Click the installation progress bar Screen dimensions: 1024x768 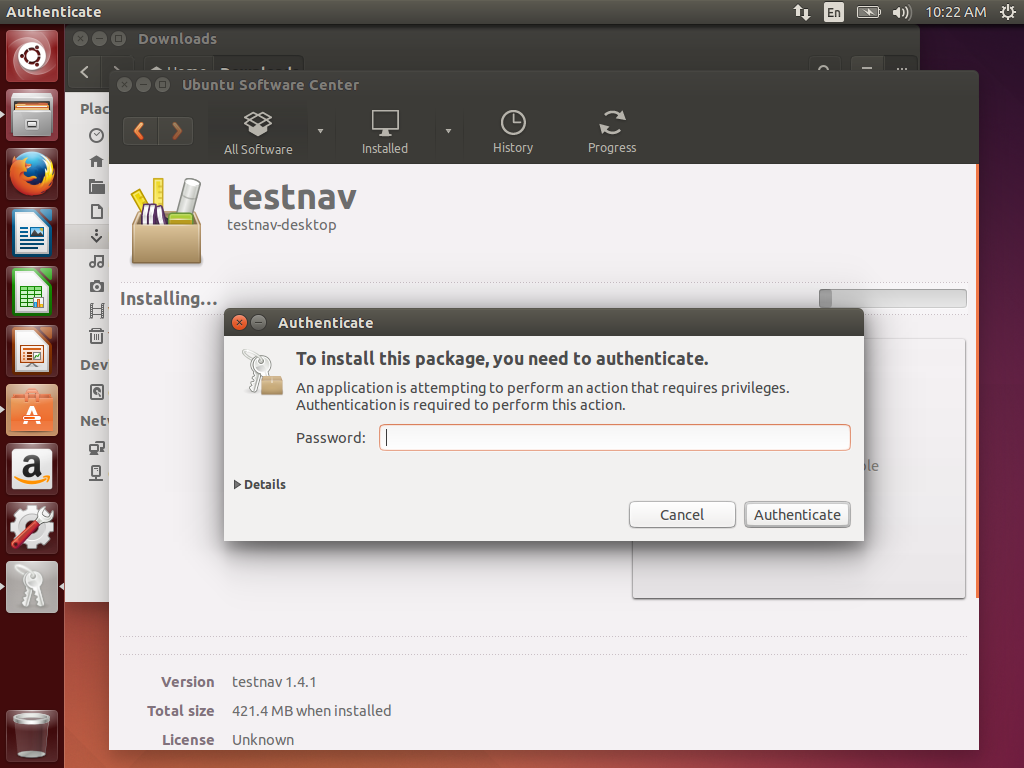click(x=892, y=298)
